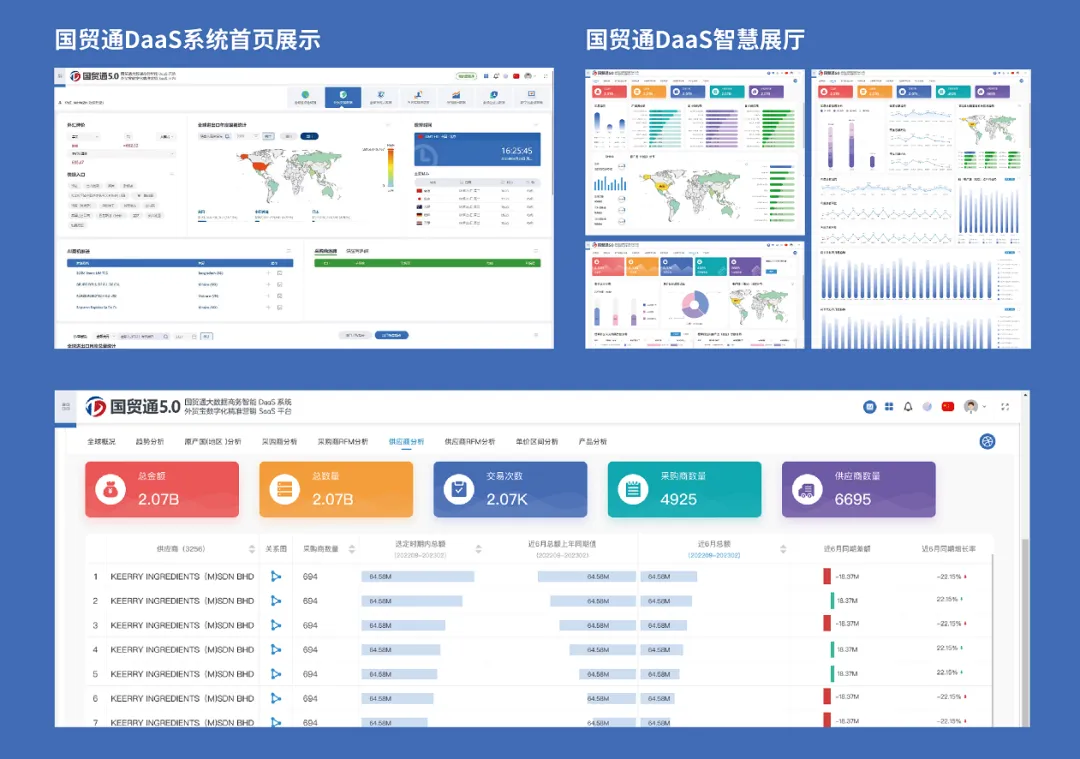Click the truck icon on the 供应商数量 card
Screen dimensions: 1080x759
(807, 490)
